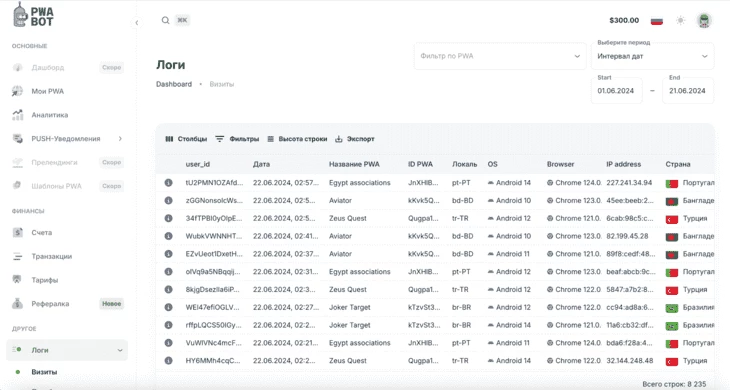The image size is (730, 390).
Task: Toggle light theme with the sun icon
Action: (681, 20)
